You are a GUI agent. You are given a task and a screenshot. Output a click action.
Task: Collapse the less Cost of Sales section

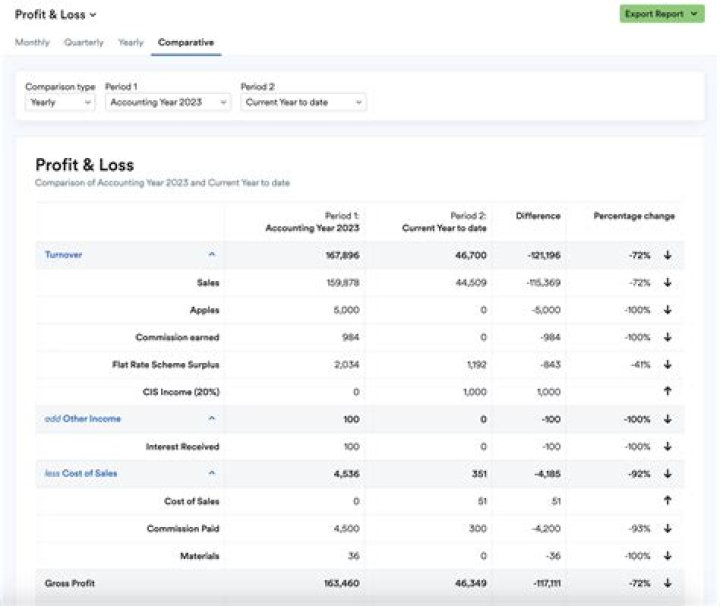tap(211, 474)
